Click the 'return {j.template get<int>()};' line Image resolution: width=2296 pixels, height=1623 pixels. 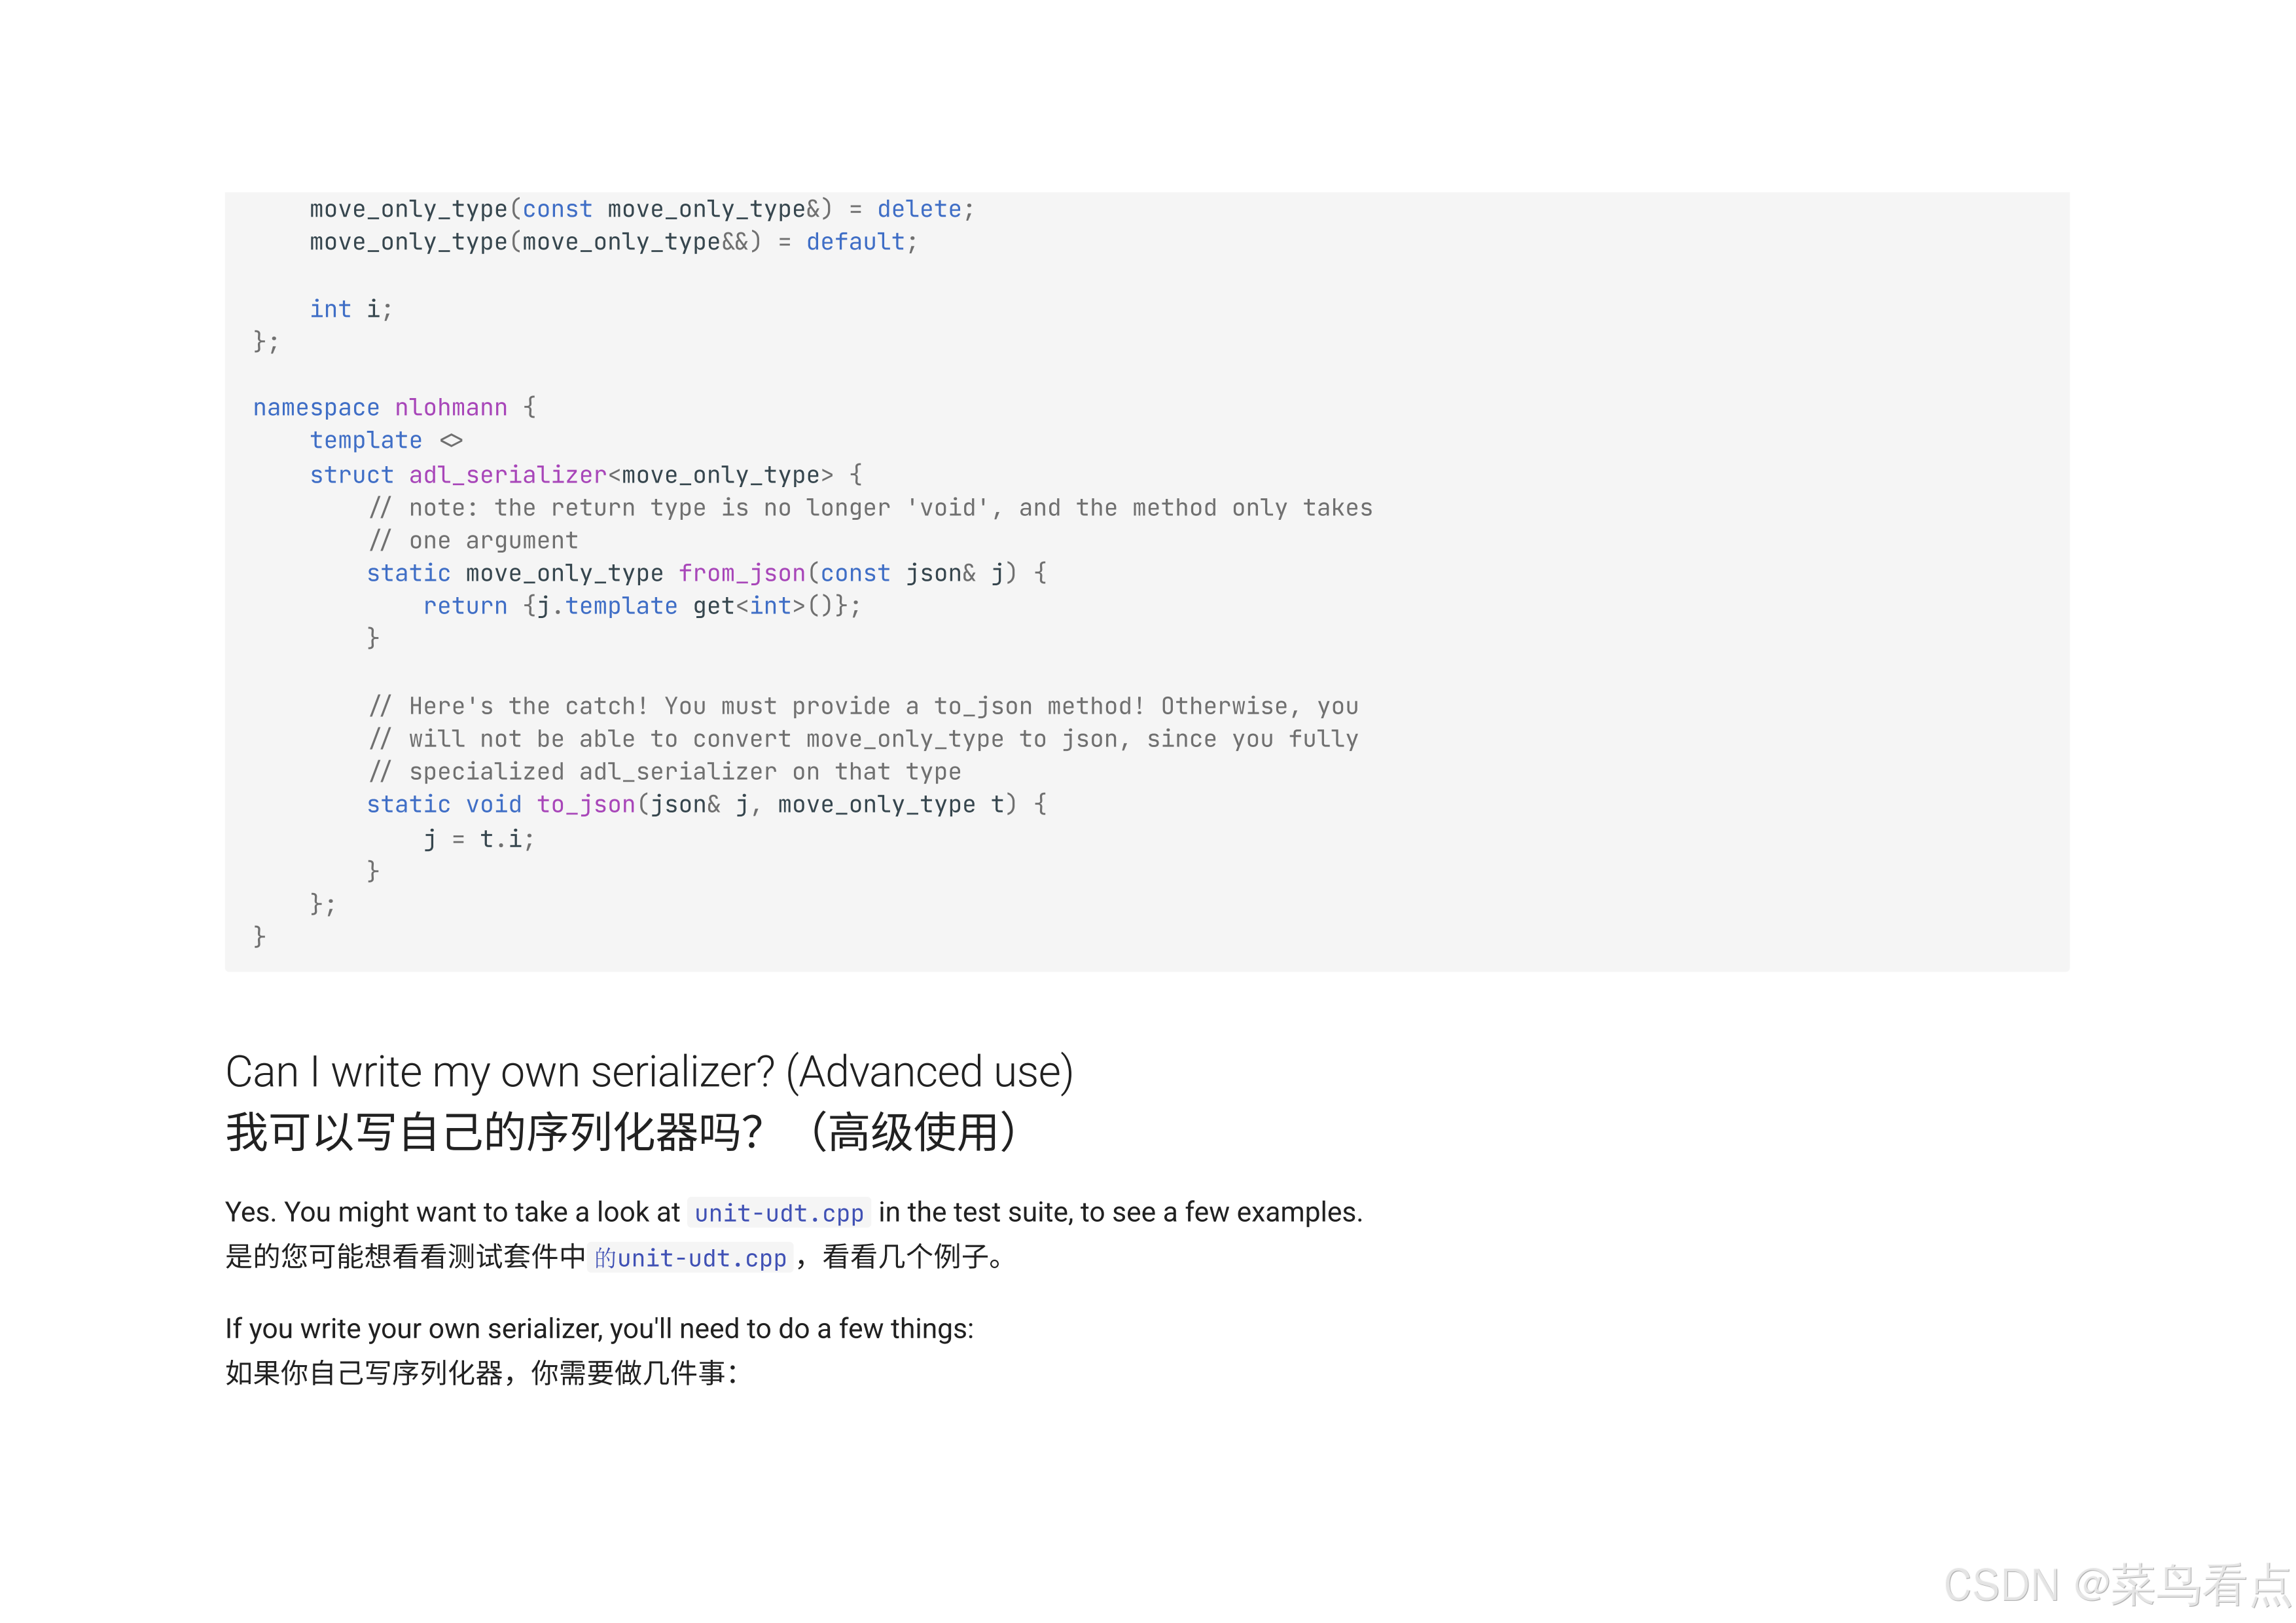pos(640,607)
